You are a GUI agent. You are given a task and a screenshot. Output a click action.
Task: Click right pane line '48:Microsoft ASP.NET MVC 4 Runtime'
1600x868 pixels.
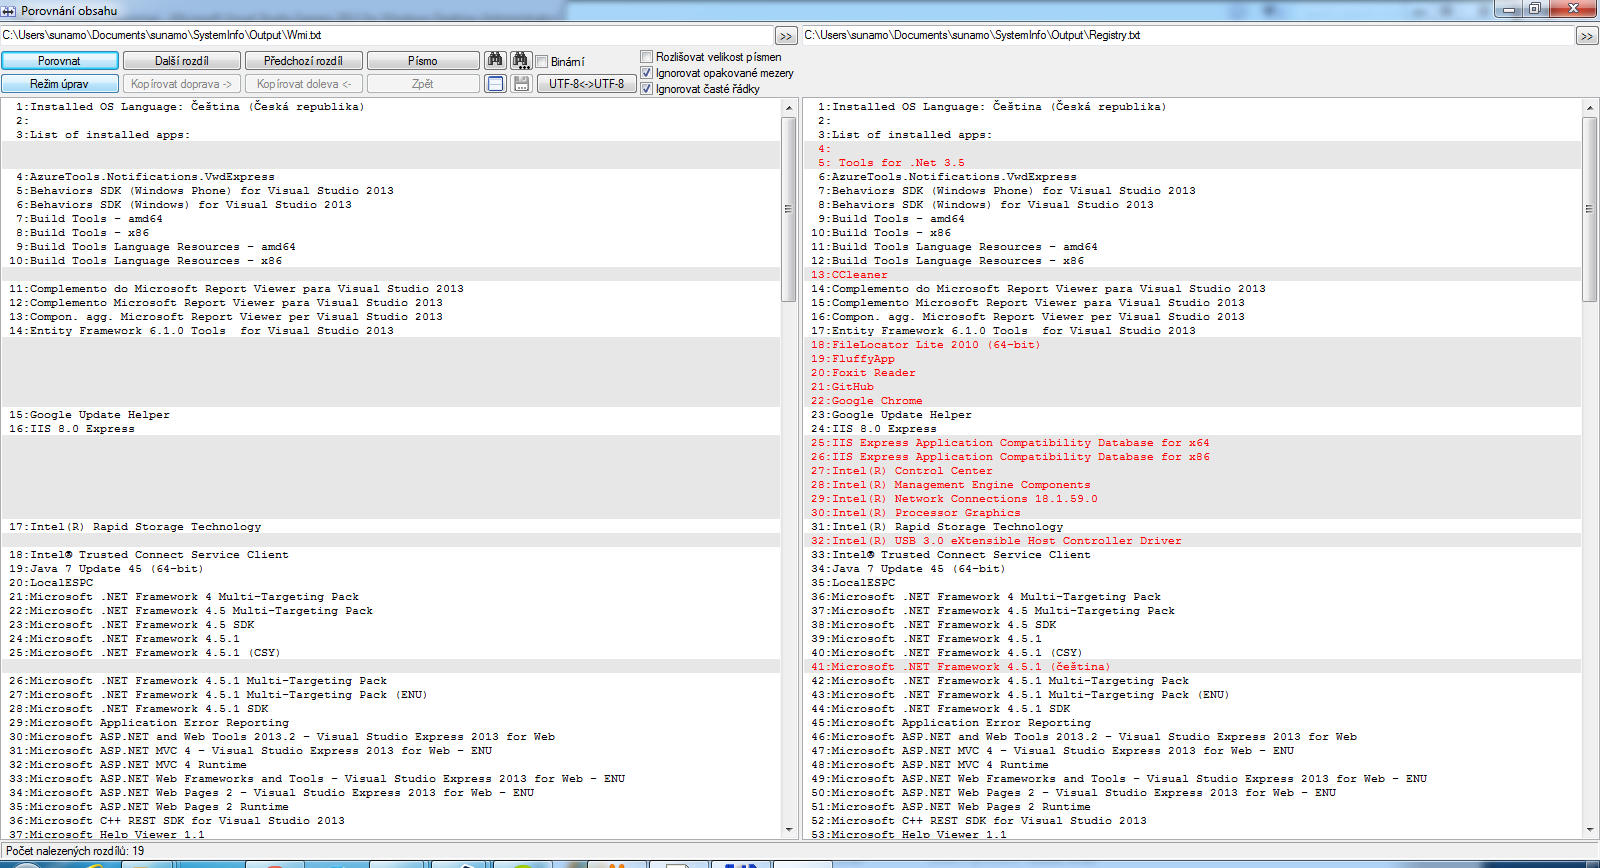point(1192,765)
